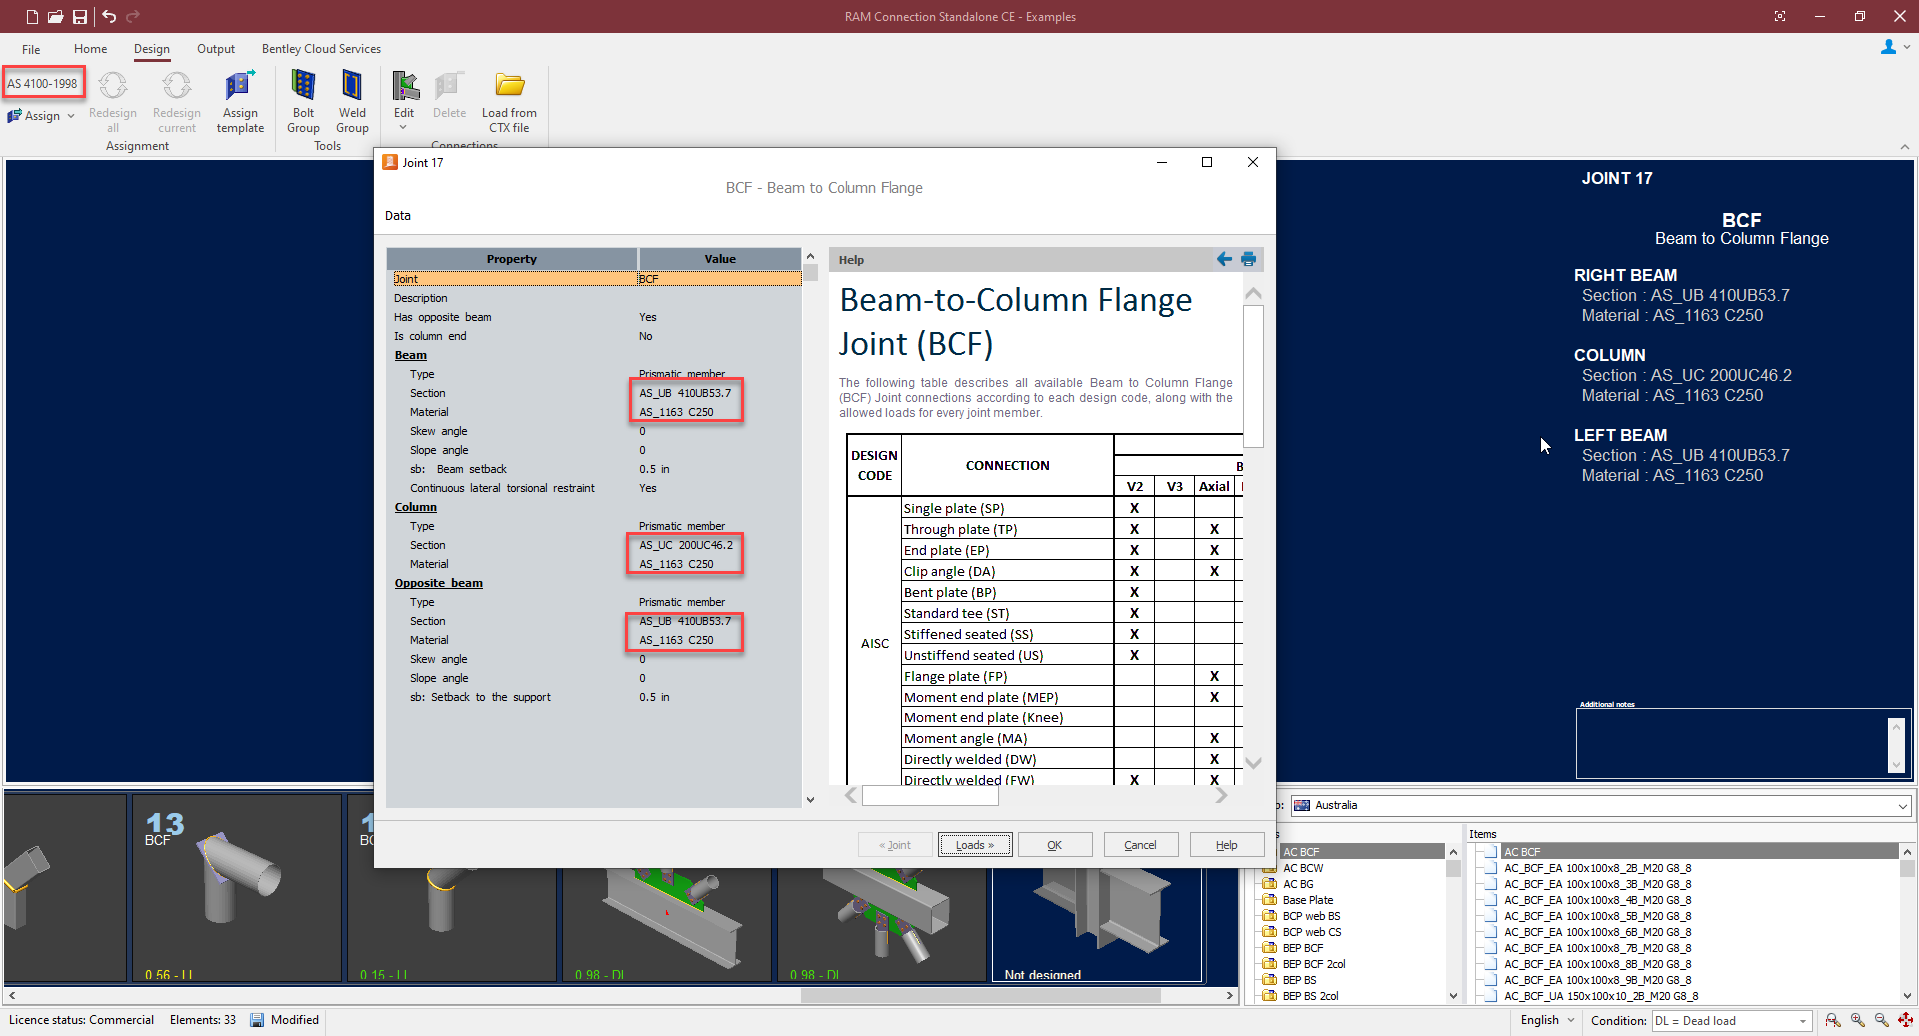Click the pan view icon in status bar

1905,1020
